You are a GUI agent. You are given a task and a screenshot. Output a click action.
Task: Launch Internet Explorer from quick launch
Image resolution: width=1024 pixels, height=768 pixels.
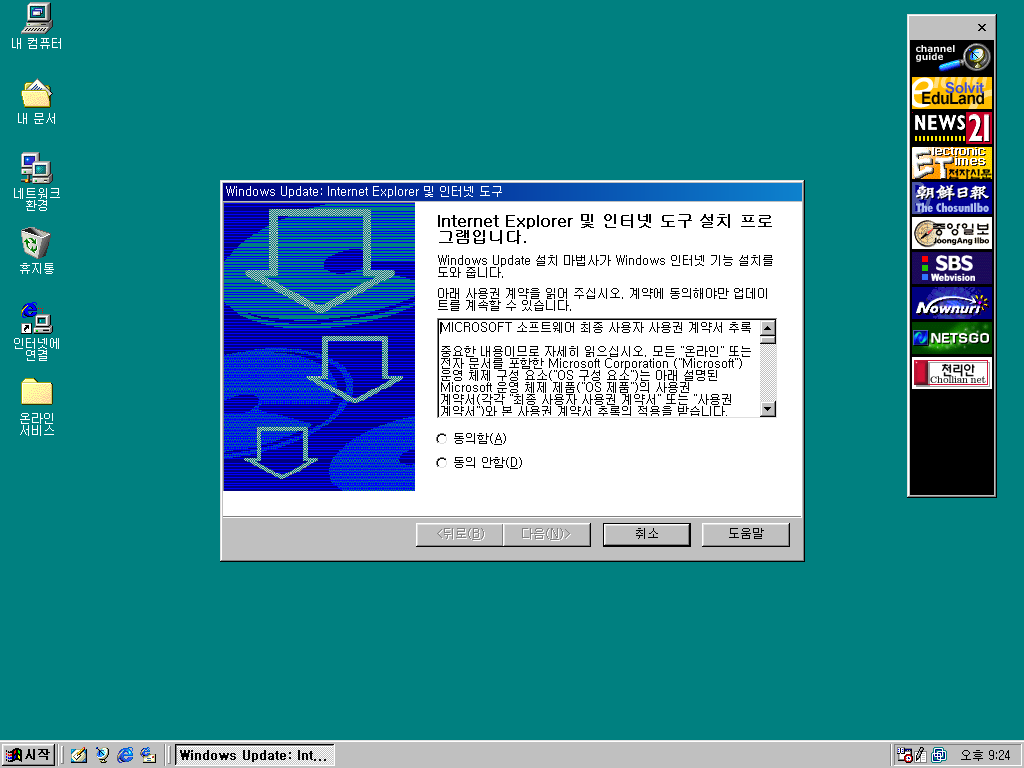tap(125, 755)
